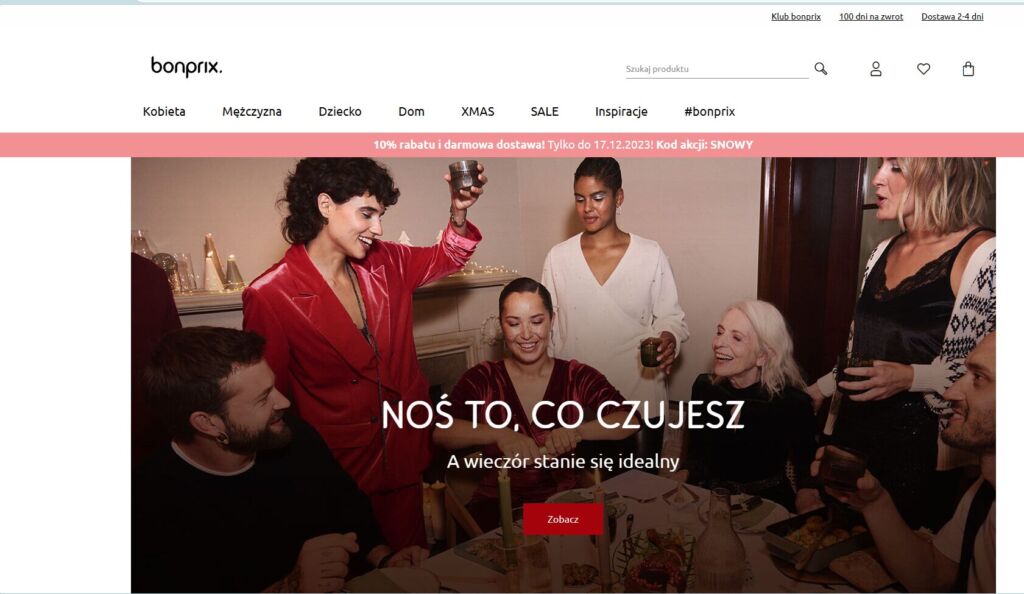The image size is (1024, 594).
Task: Select the #bonprix menu item
Action: [x=709, y=112]
